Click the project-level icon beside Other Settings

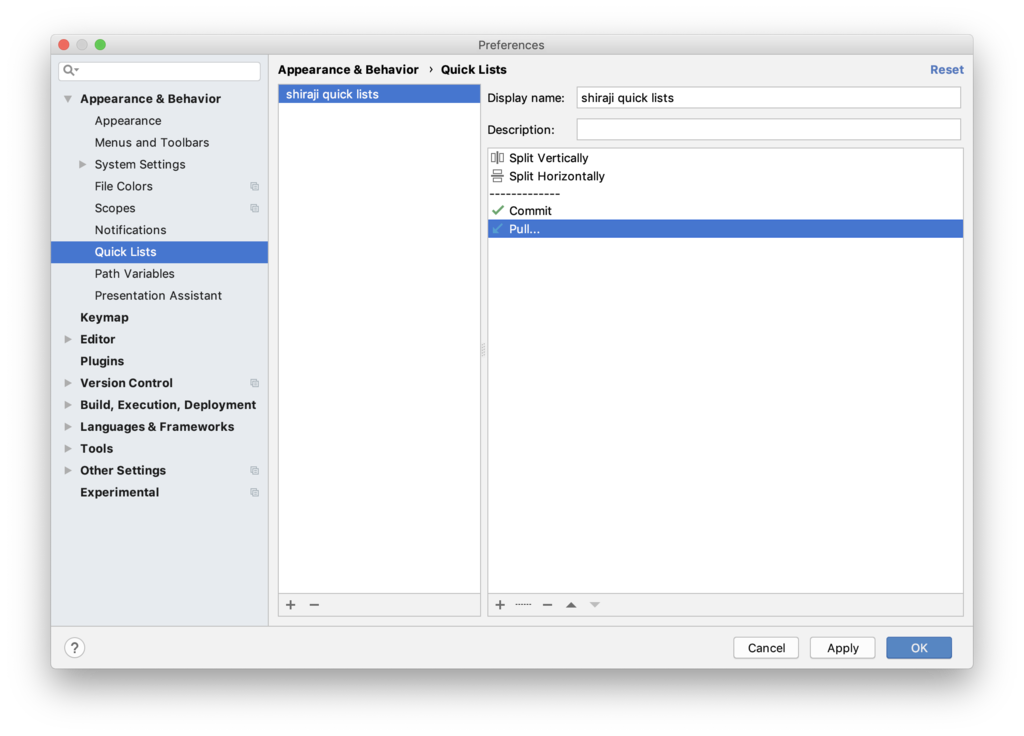pyautogui.click(x=255, y=471)
